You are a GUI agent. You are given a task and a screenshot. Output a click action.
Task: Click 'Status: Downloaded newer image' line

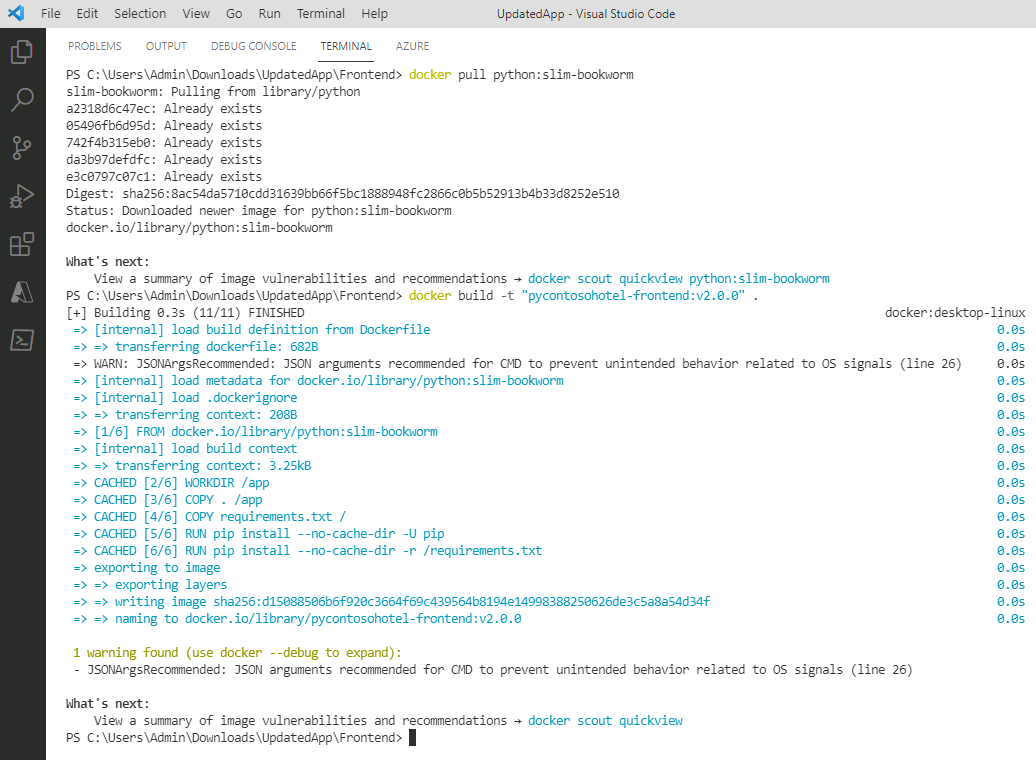click(258, 211)
